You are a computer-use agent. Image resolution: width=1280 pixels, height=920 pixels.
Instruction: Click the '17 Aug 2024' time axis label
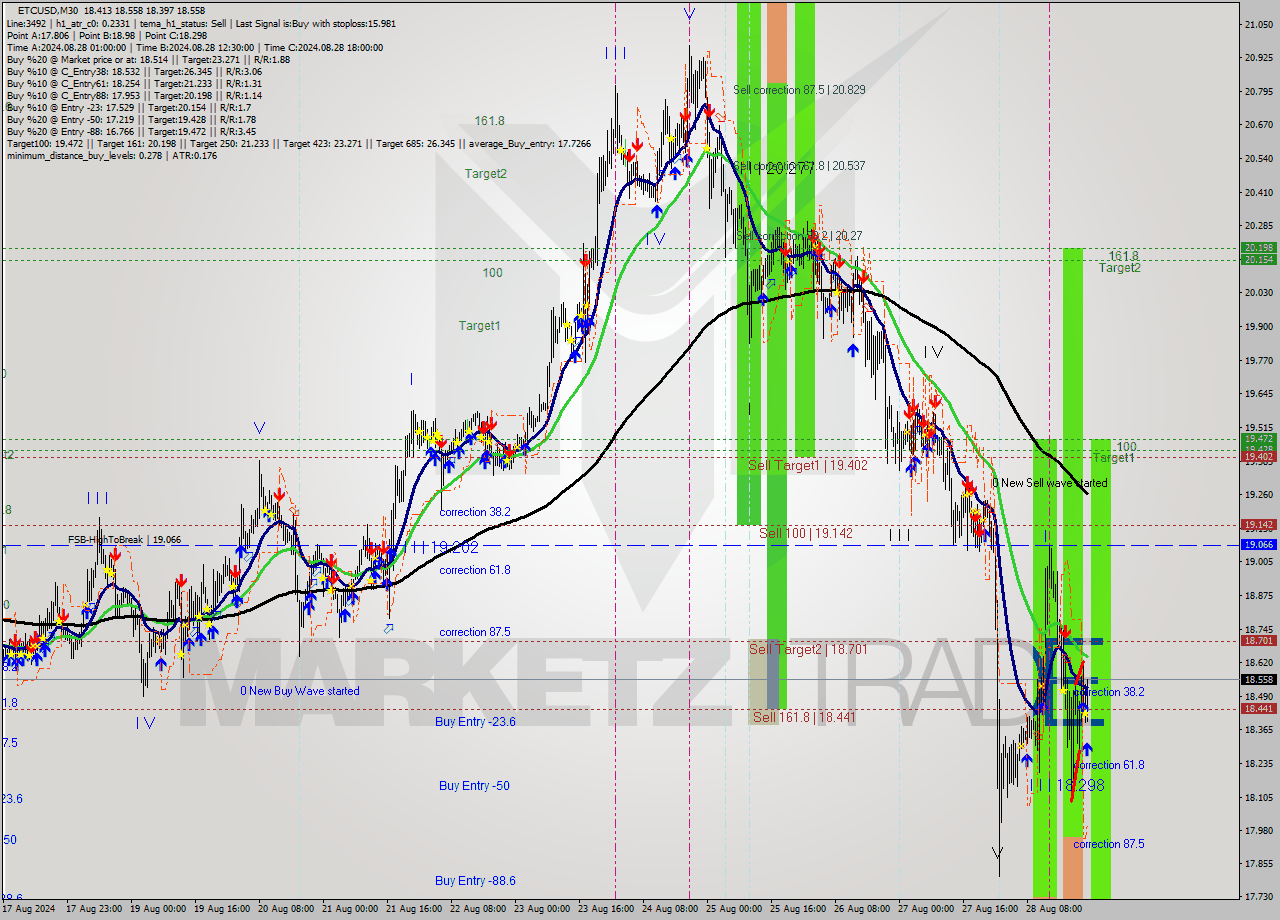click(29, 910)
